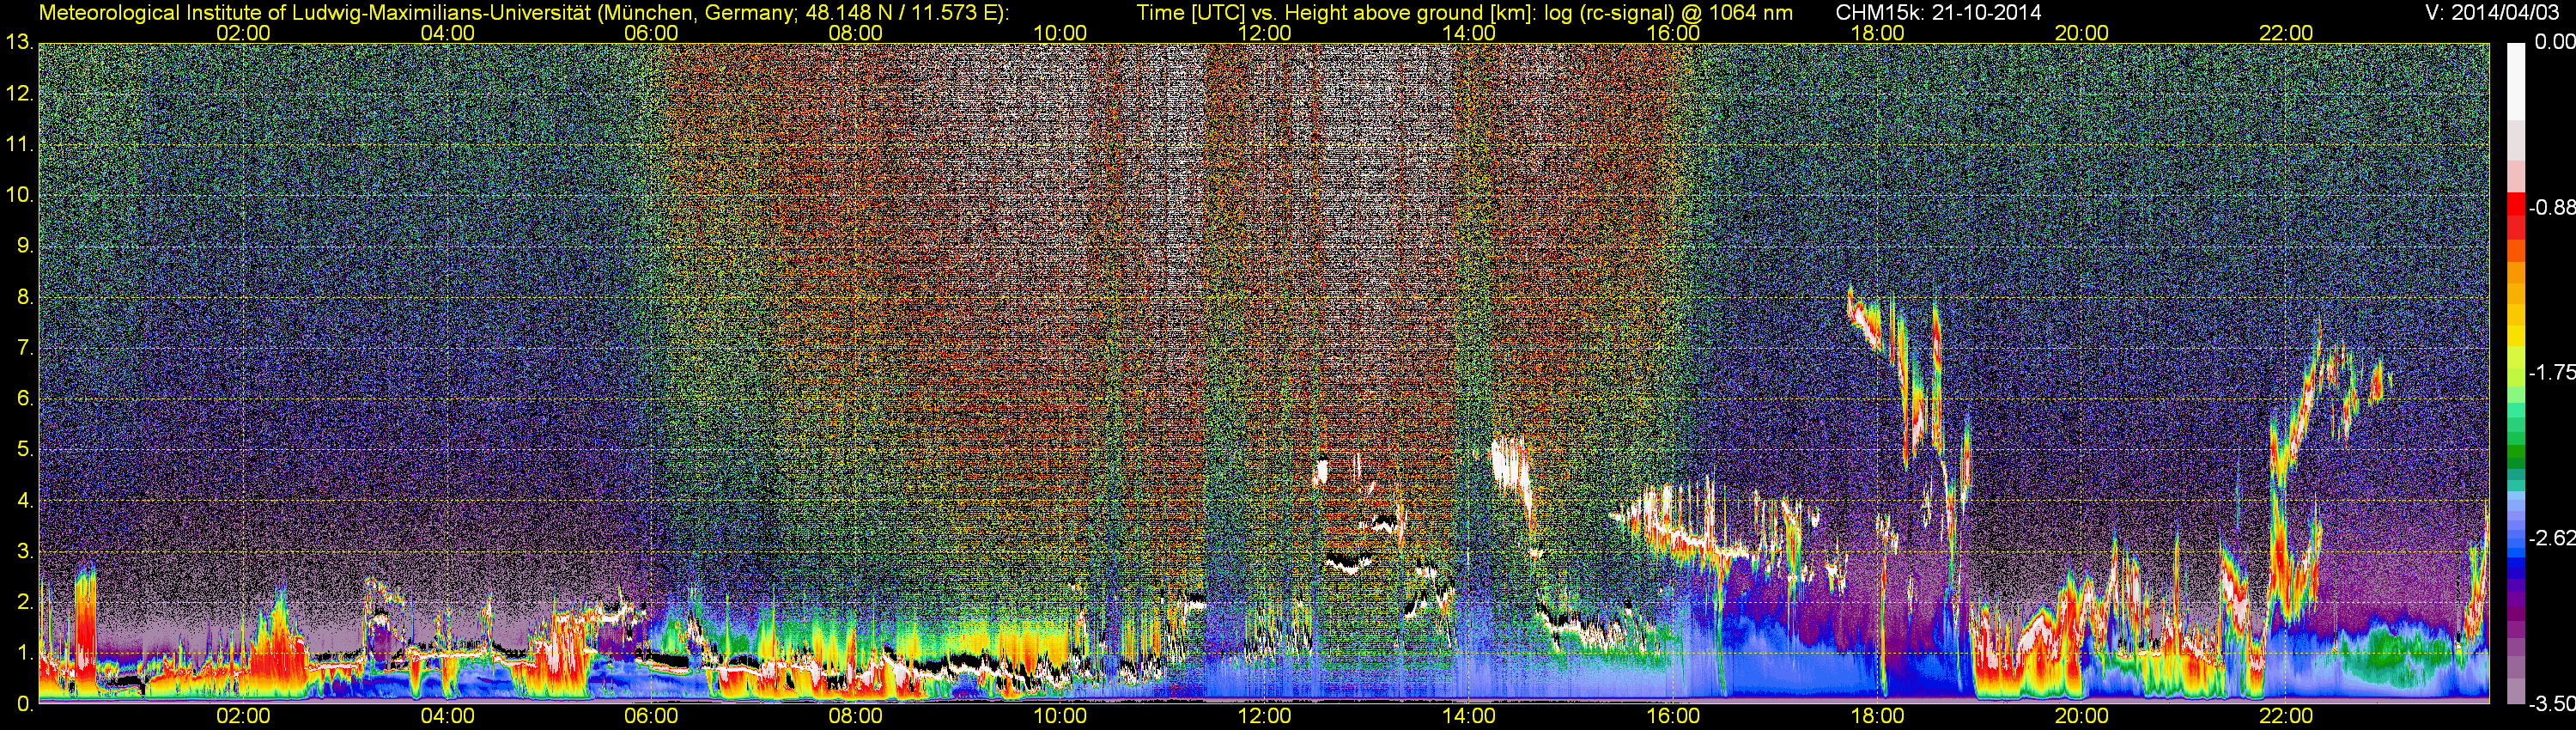Select the 22:00 label on the upper time axis
This screenshot has width=2576, height=730.
[x=2286, y=33]
